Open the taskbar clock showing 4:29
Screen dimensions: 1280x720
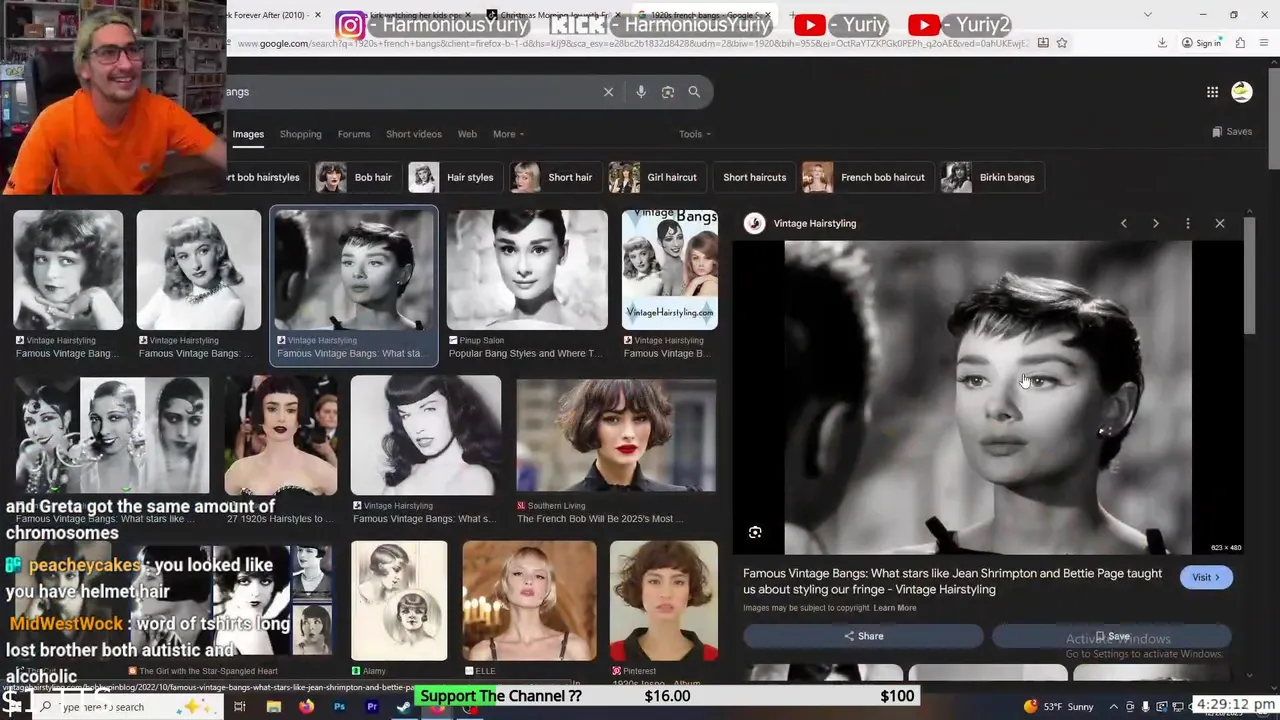coord(1235,705)
